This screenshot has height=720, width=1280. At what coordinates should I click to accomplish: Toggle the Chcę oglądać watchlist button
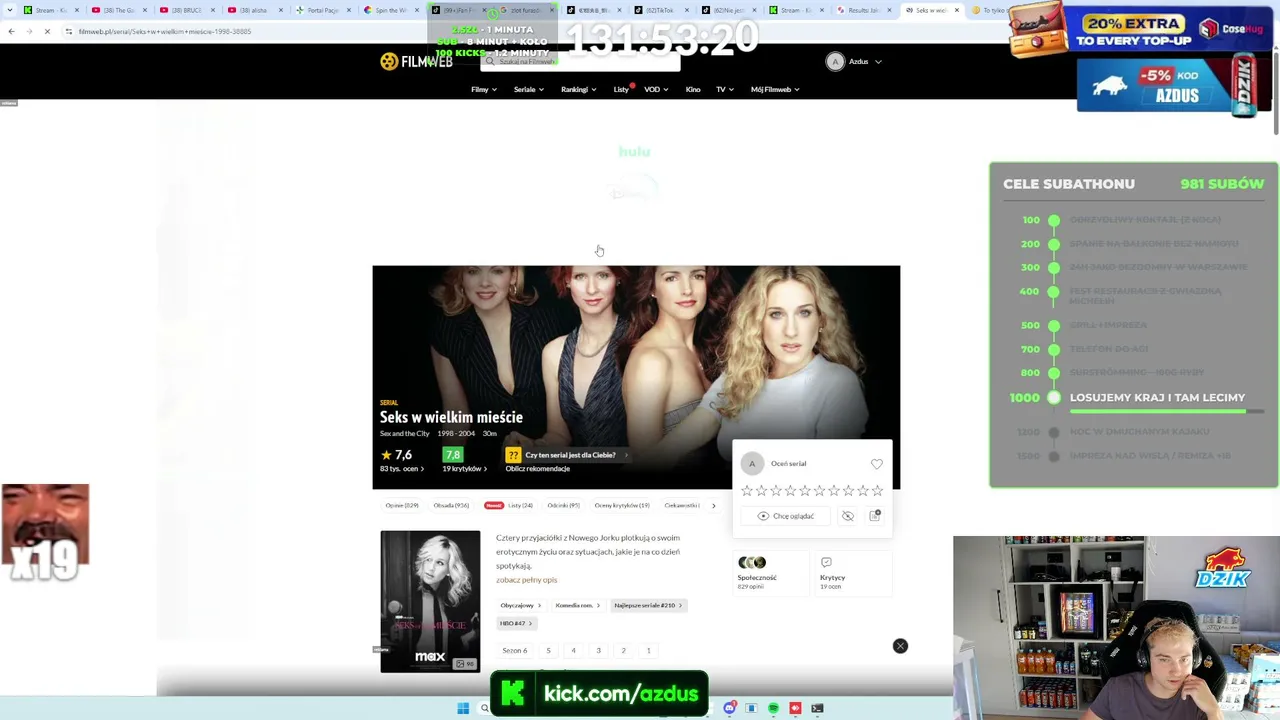click(x=786, y=516)
